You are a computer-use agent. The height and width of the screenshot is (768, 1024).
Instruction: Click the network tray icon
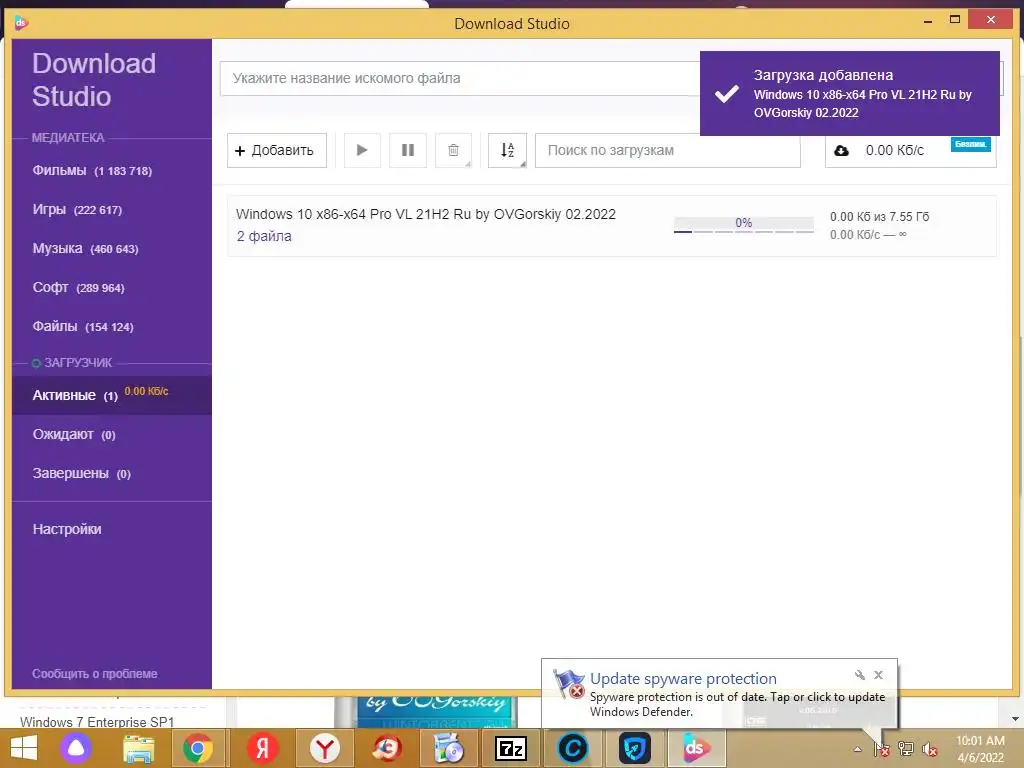coord(906,749)
